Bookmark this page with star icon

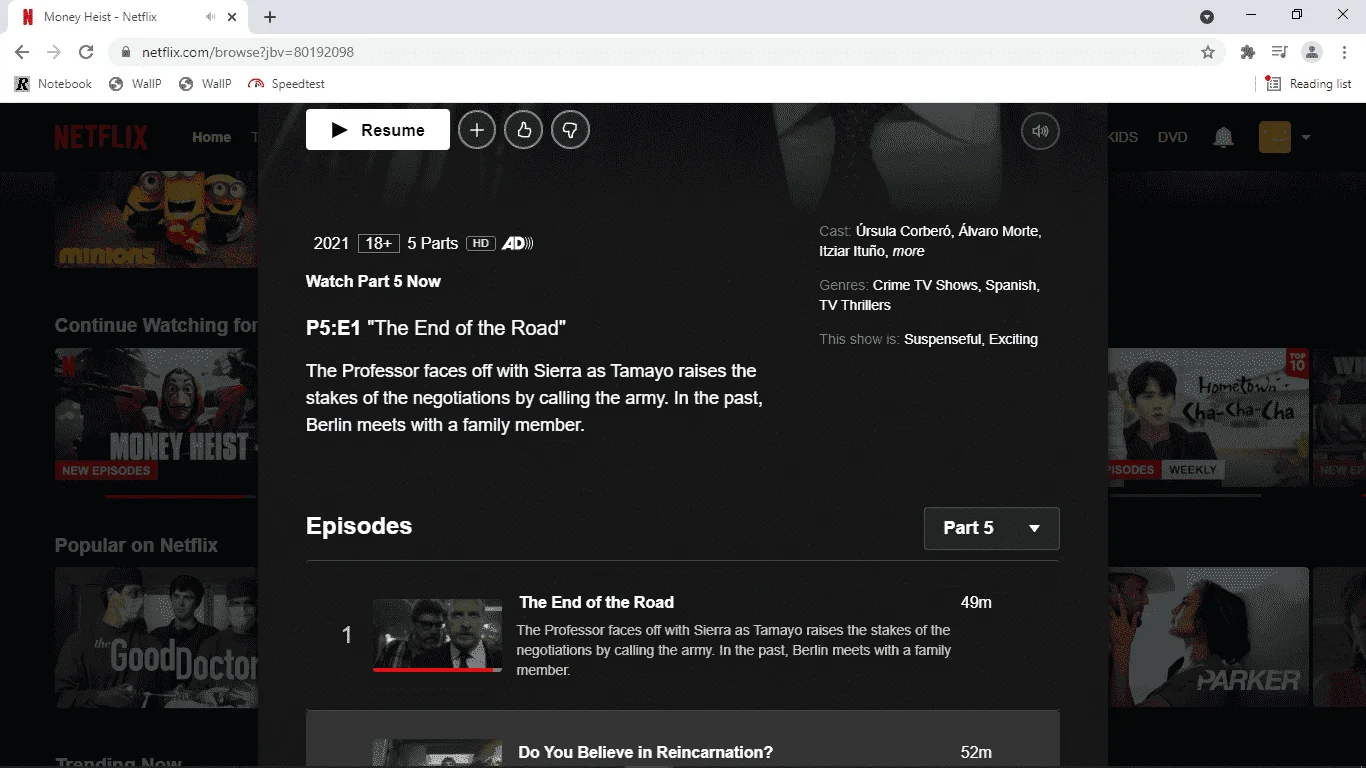[x=1207, y=52]
